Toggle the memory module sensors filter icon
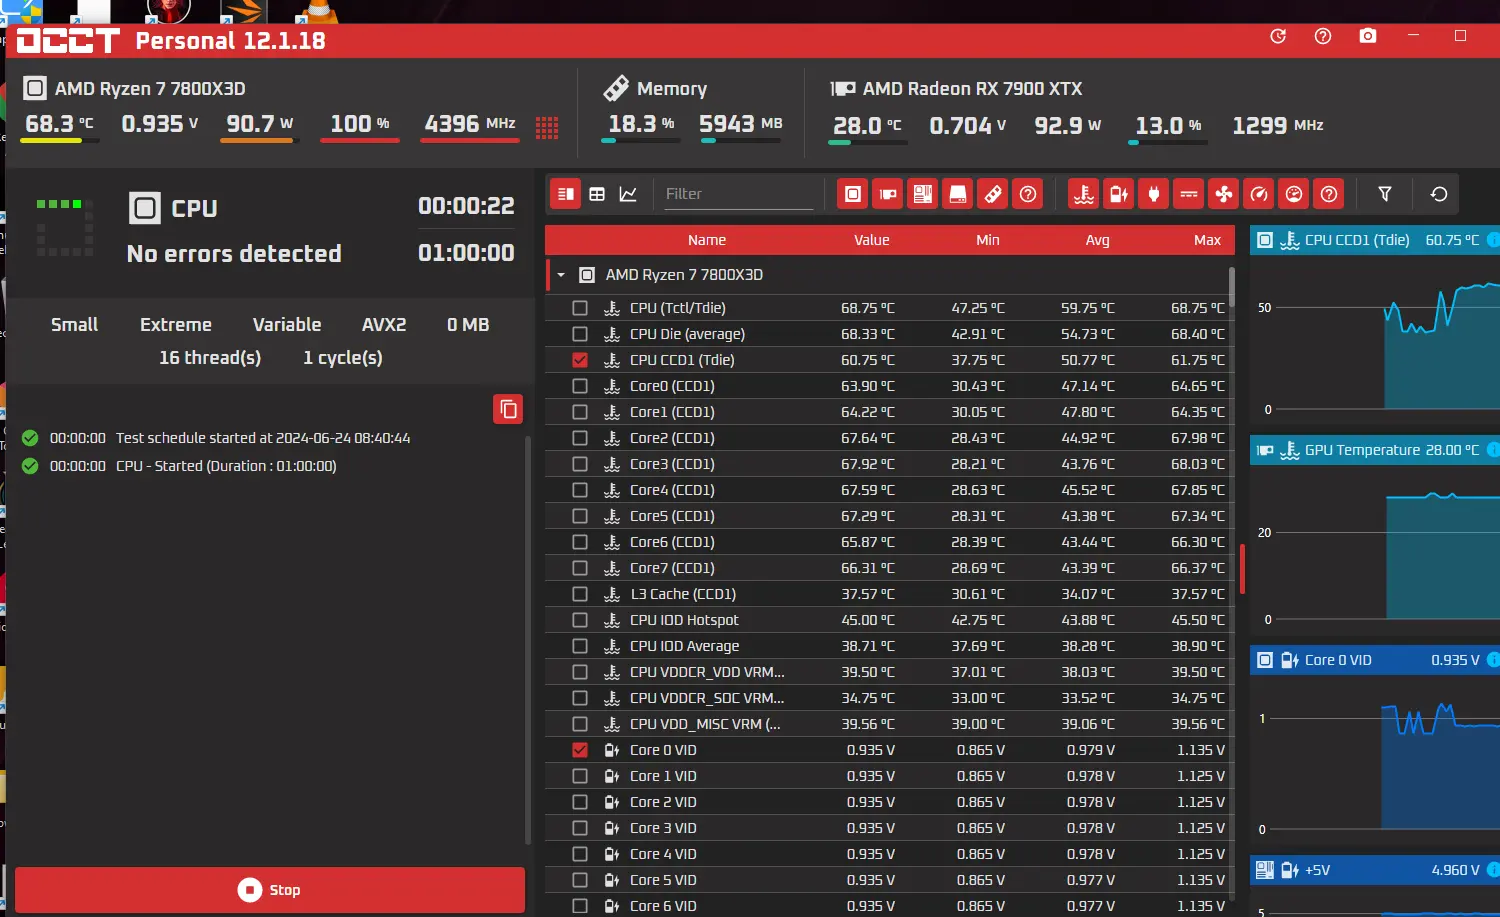 point(993,194)
